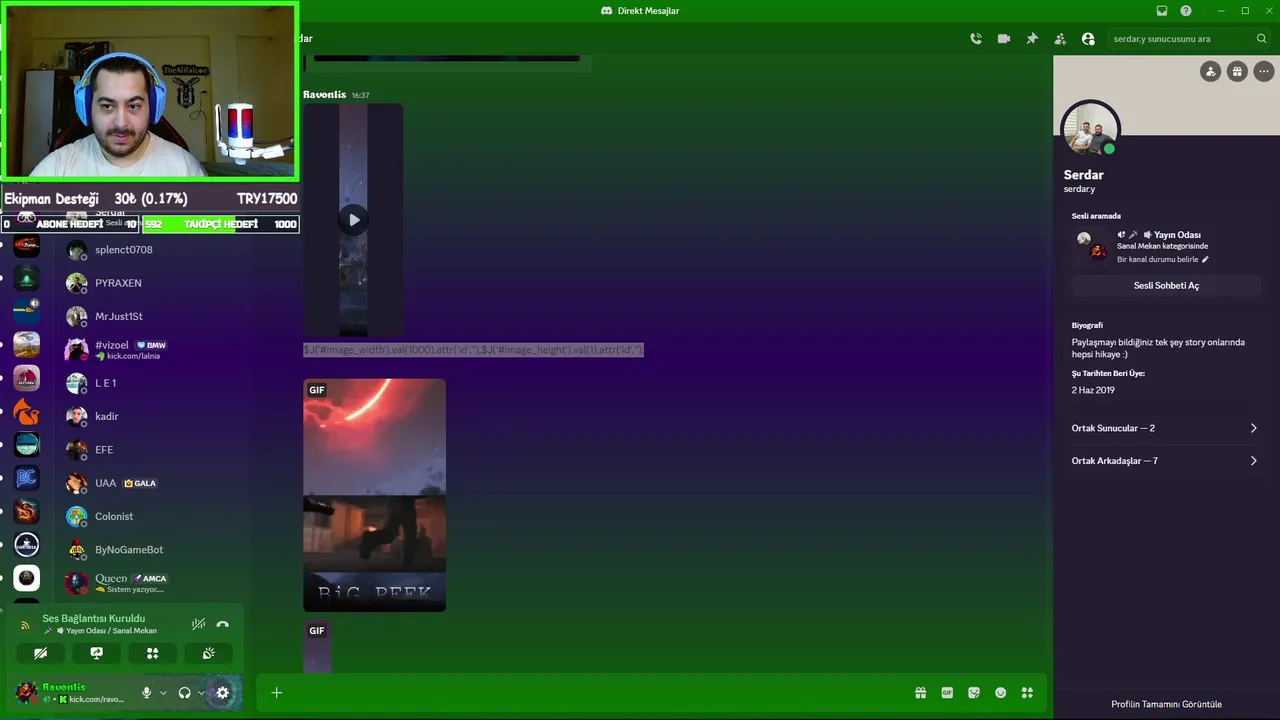Open the GIF picker

pos(947,693)
